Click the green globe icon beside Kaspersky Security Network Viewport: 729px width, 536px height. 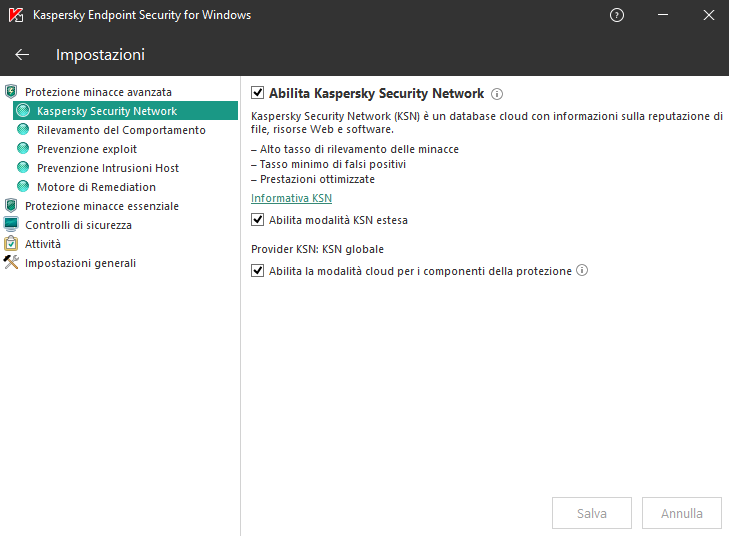23,111
